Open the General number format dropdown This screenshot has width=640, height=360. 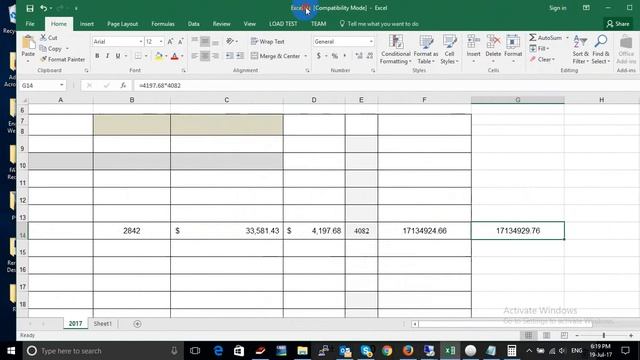pyautogui.click(x=371, y=42)
